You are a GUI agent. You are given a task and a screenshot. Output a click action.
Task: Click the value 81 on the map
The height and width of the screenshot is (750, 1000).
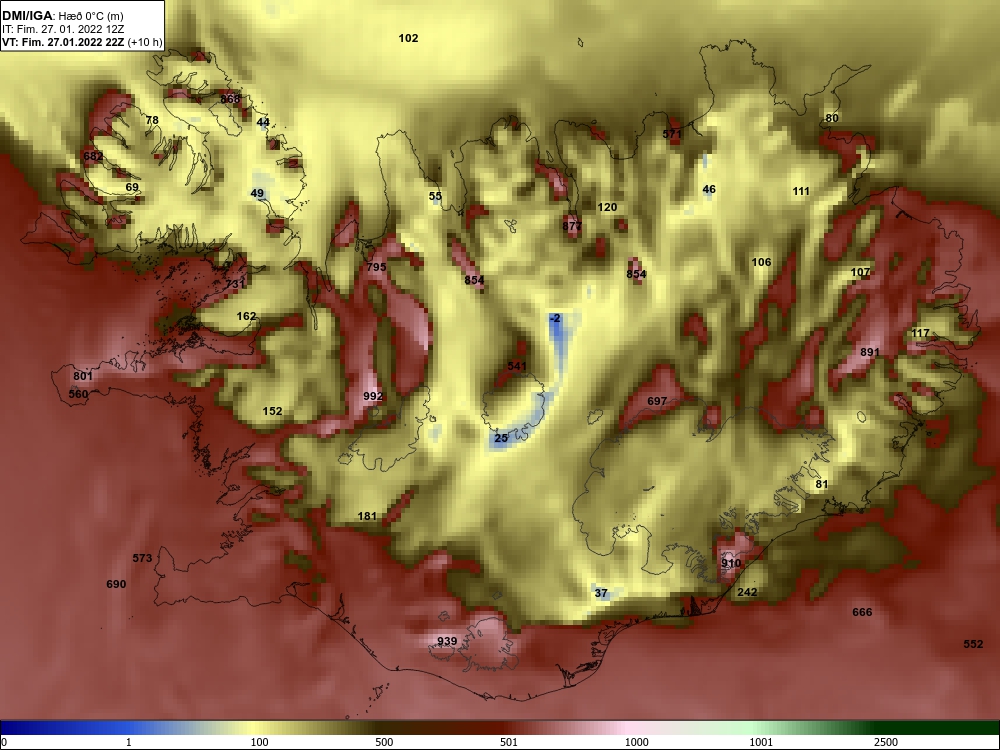coord(821,485)
